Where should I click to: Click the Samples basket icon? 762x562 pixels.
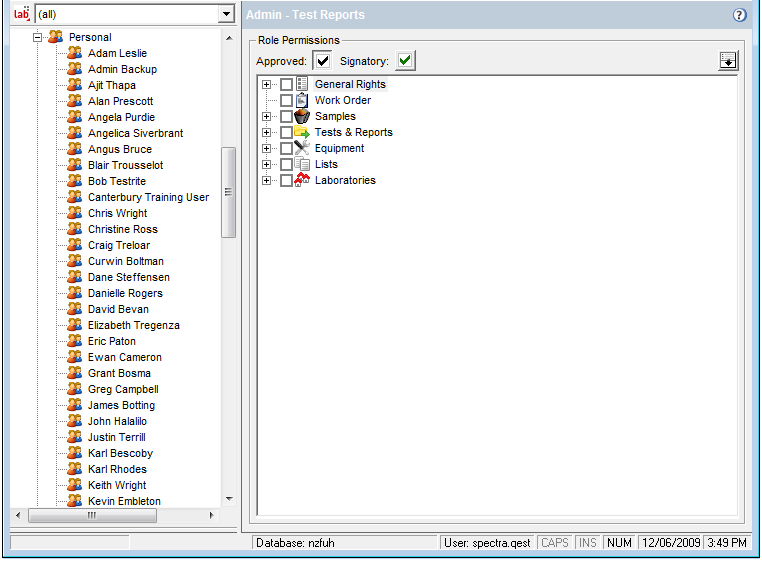pyautogui.click(x=302, y=117)
